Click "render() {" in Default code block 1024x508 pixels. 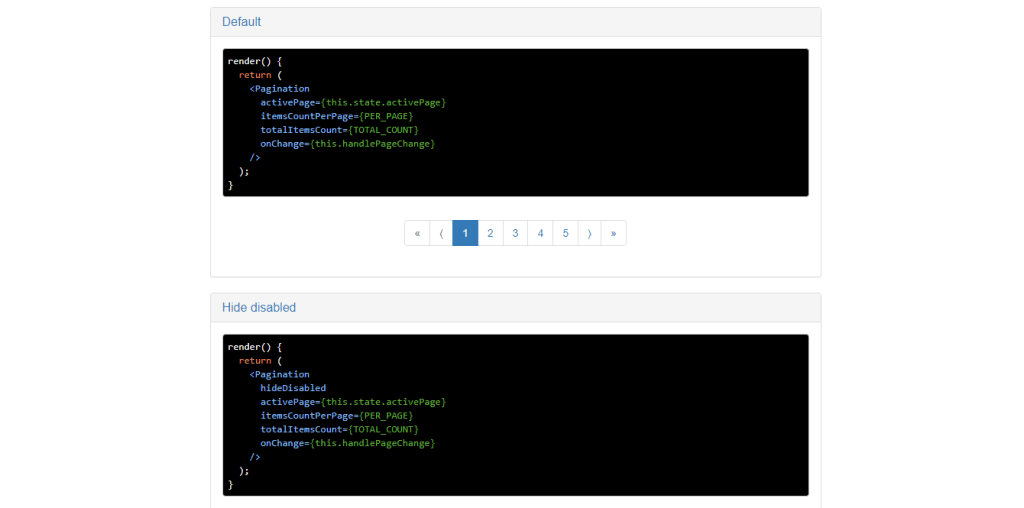click(255, 61)
